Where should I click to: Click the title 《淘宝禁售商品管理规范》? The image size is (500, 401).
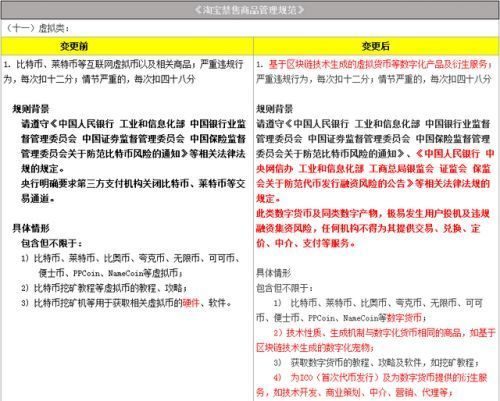[249, 10]
